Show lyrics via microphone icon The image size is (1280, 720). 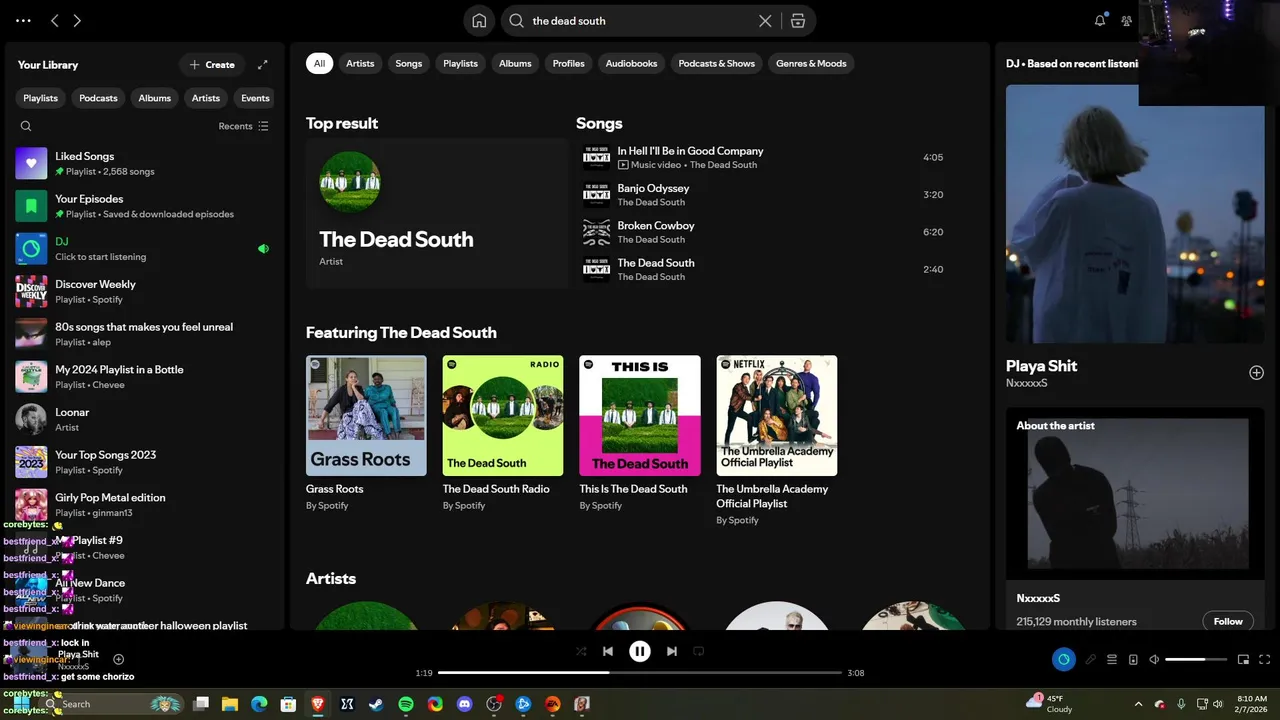coord(1091,660)
